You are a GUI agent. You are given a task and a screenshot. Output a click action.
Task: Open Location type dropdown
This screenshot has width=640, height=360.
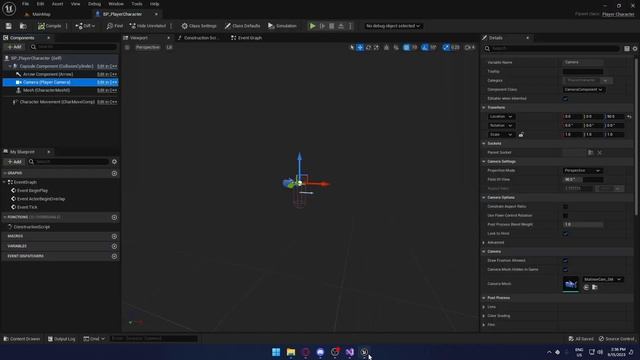click(x=501, y=116)
